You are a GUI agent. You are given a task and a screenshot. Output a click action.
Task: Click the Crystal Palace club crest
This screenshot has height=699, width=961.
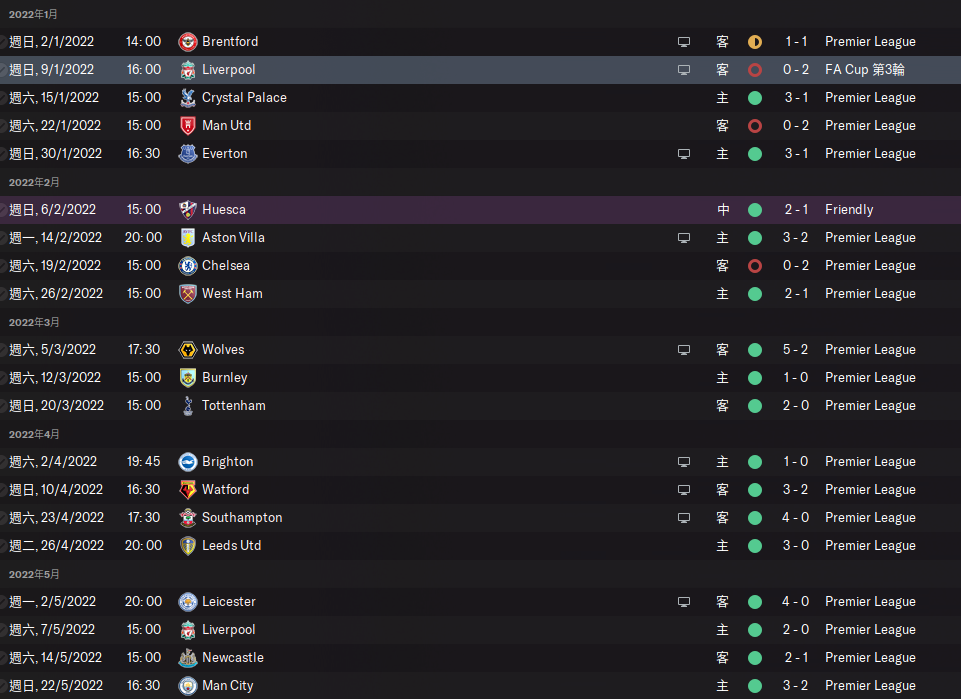tap(188, 97)
